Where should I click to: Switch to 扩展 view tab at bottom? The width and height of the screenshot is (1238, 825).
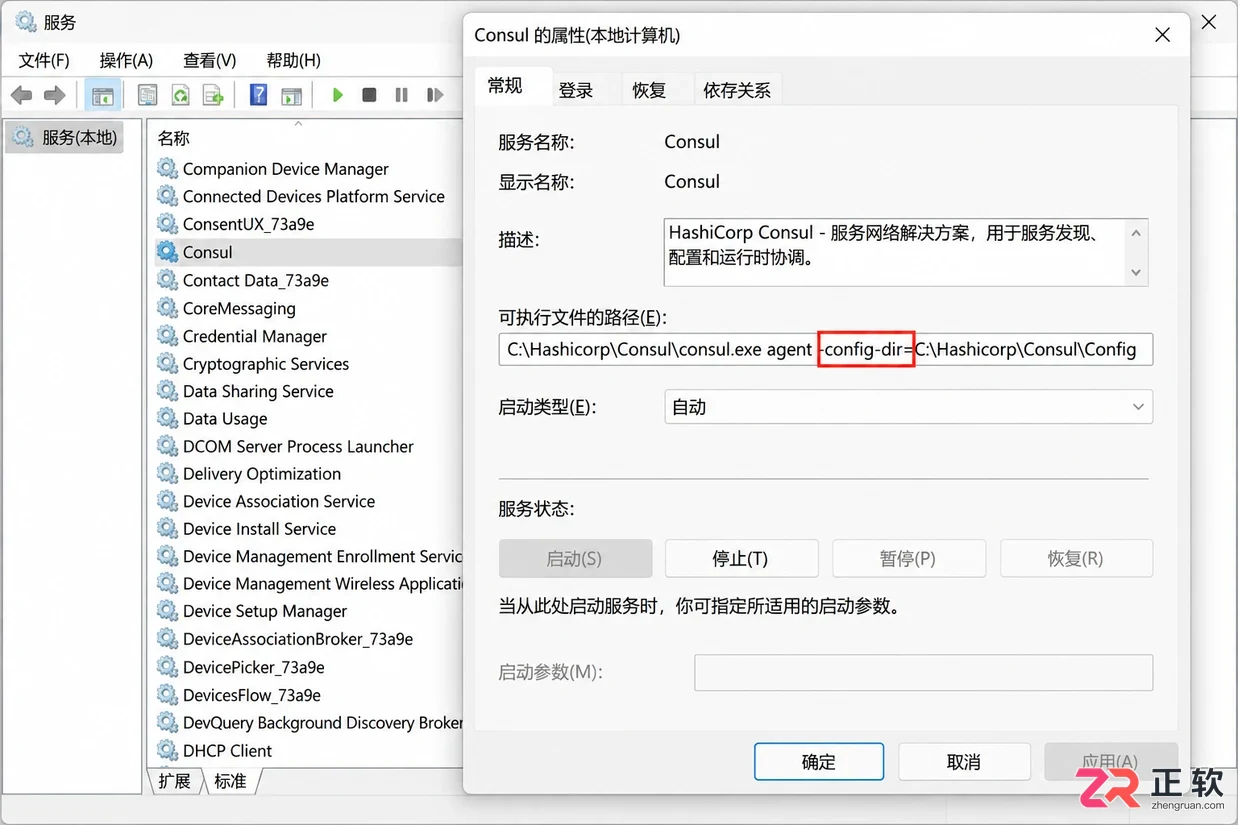pyautogui.click(x=174, y=781)
